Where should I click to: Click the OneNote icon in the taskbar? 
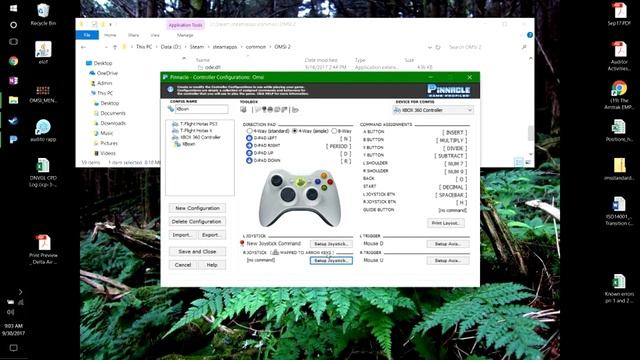[13, 80]
